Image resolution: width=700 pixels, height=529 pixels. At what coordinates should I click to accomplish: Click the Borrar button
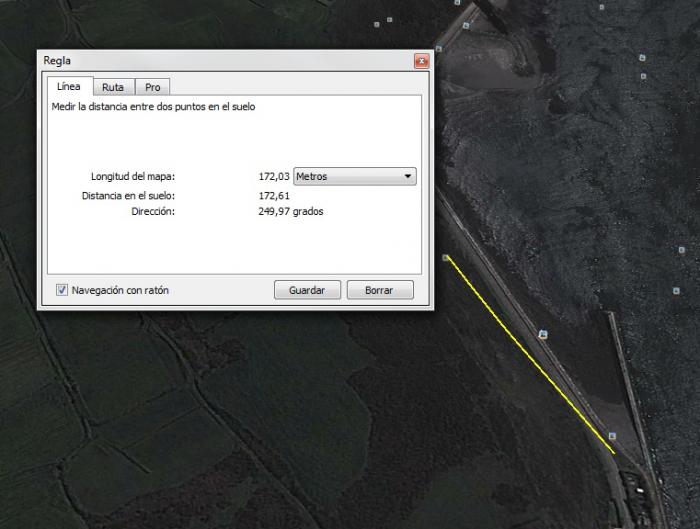click(380, 290)
